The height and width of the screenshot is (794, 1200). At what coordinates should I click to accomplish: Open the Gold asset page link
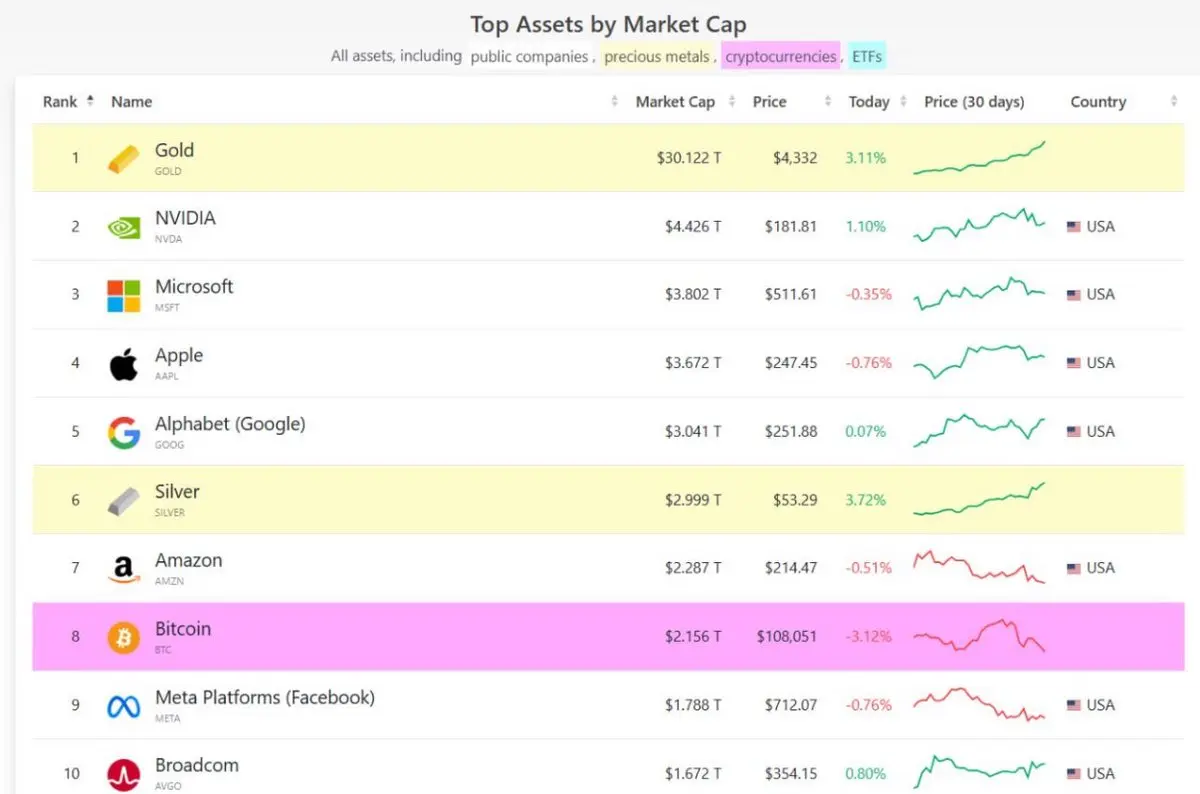click(174, 150)
